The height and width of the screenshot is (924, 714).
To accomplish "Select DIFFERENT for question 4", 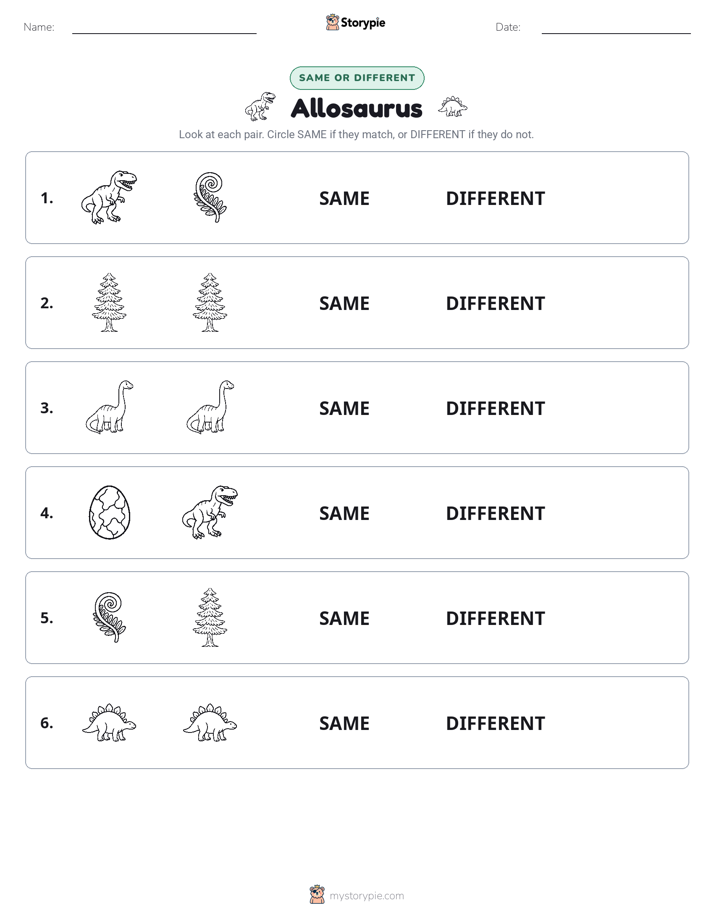I will [495, 513].
